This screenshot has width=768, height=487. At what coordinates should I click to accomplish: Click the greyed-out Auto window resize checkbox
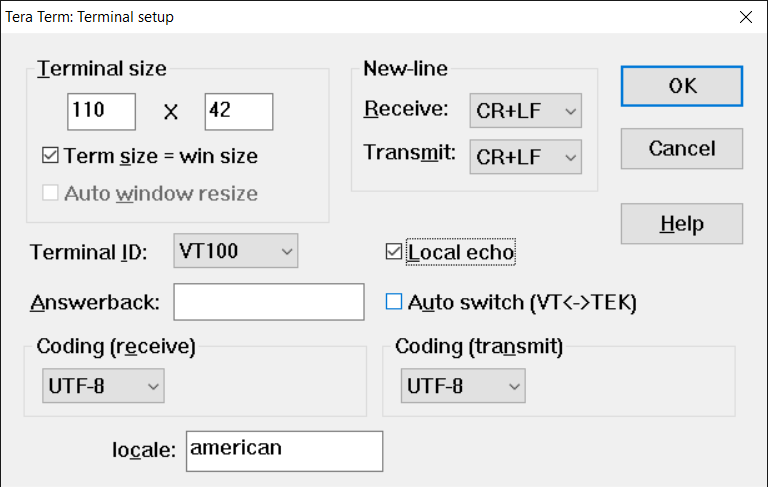[51, 193]
